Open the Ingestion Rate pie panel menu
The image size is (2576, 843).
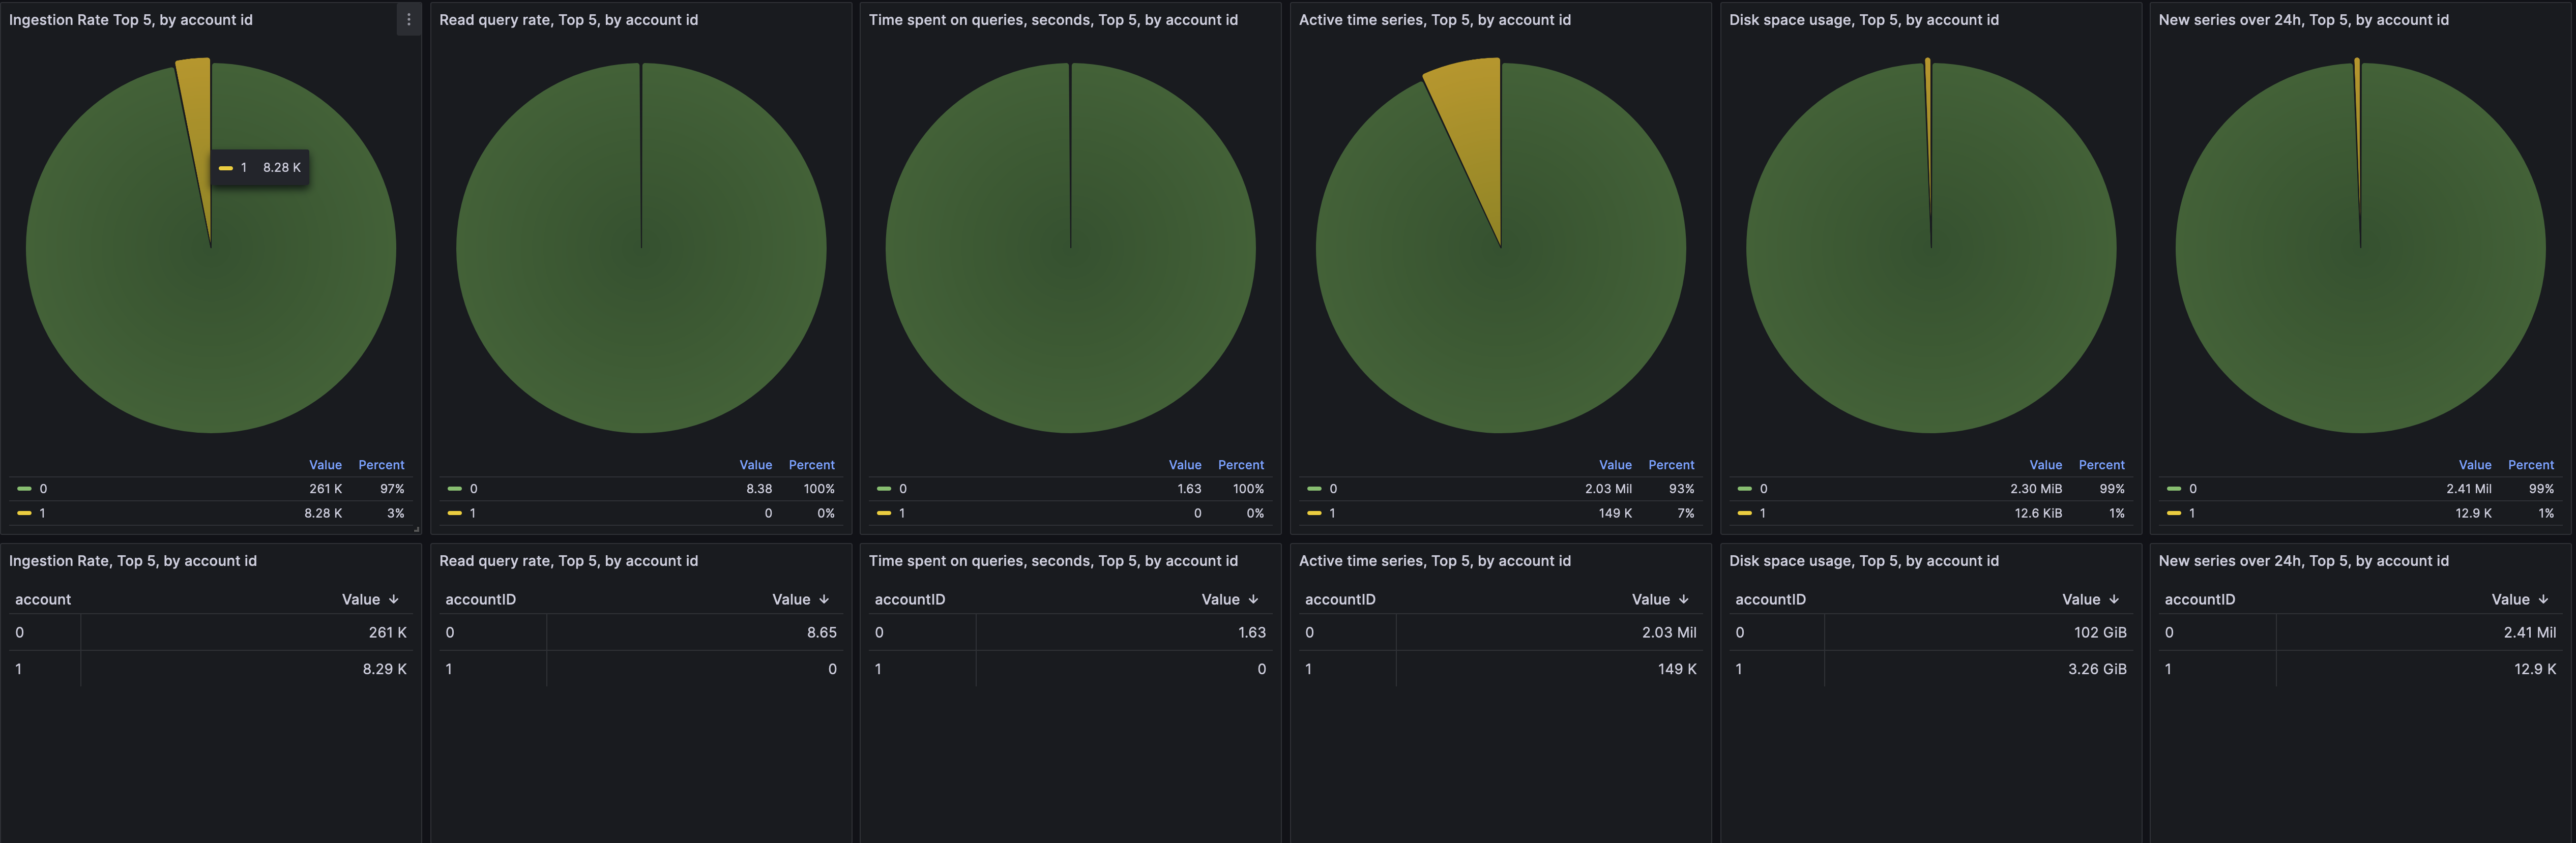coord(408,19)
